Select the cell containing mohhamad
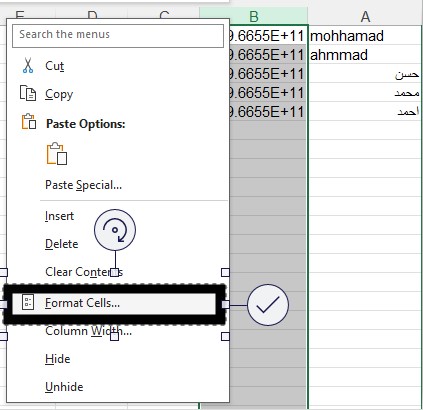Image resolution: width=423 pixels, height=410 pixels. tap(365, 36)
